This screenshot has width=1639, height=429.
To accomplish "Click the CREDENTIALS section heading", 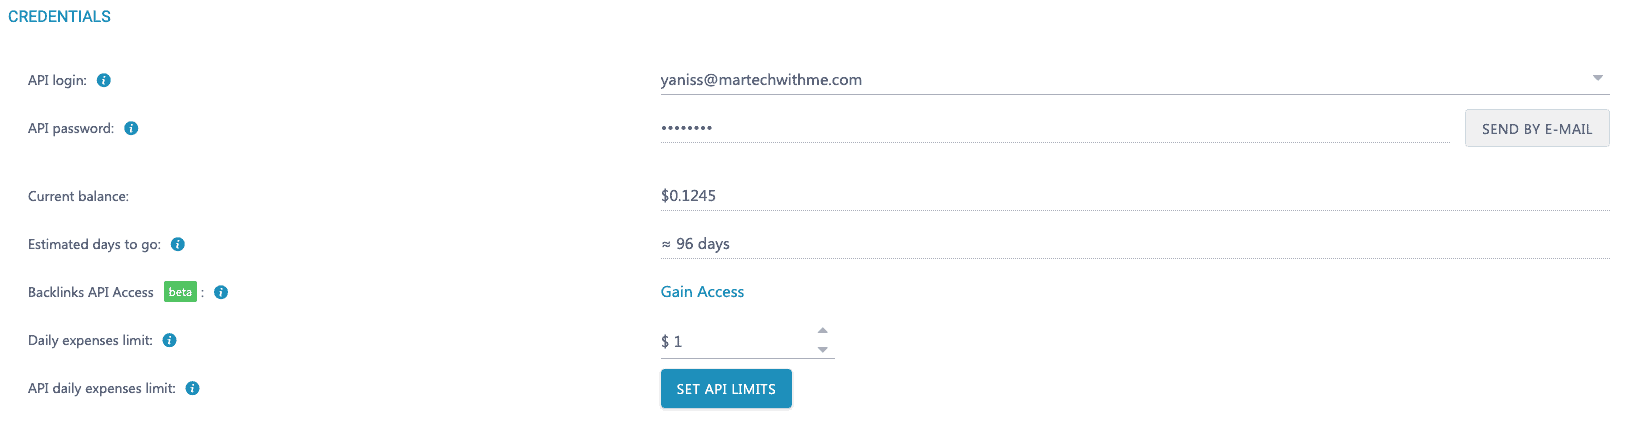I will 59,17.
